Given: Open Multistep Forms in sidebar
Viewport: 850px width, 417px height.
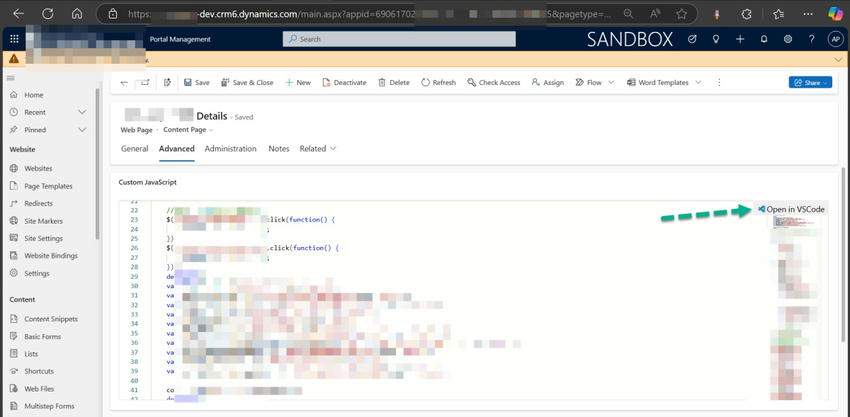Looking at the screenshot, I should pos(49,406).
